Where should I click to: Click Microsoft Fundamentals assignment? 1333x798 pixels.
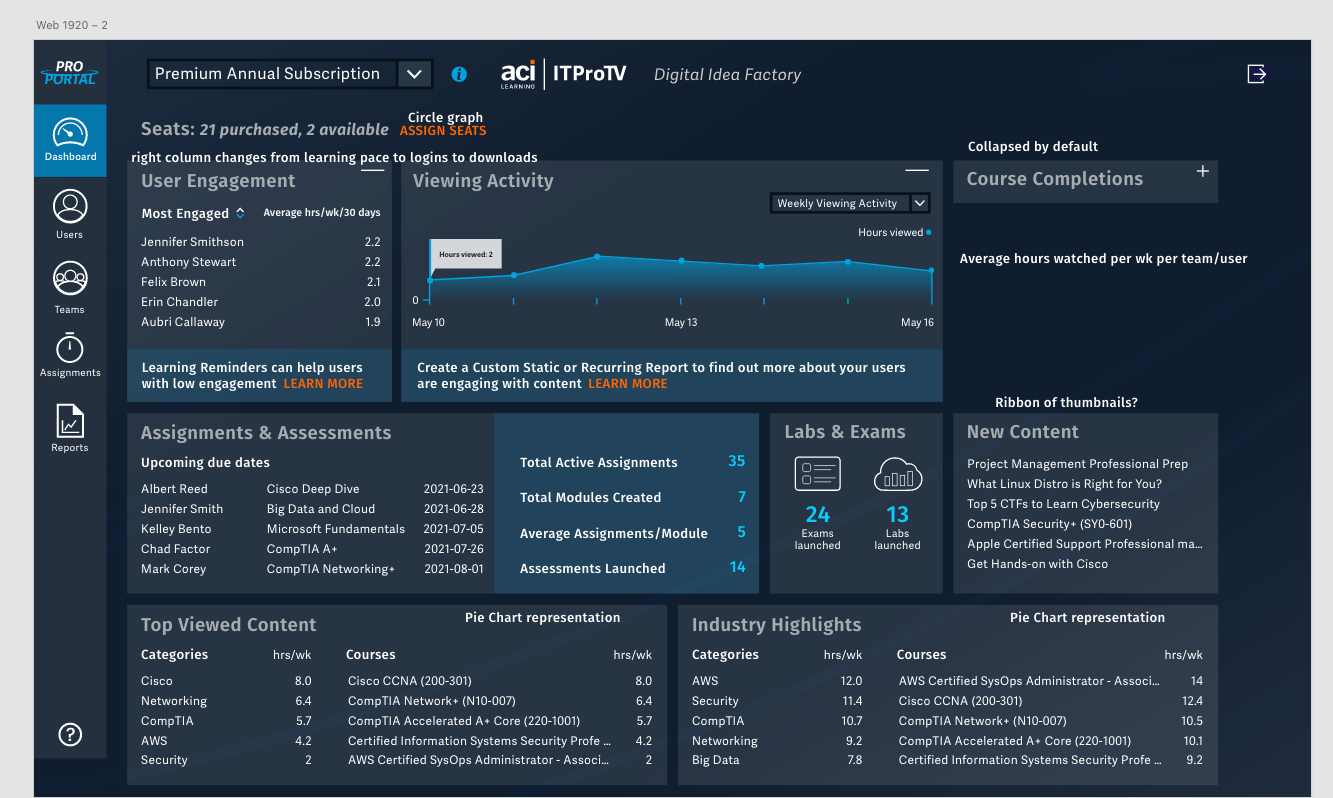point(336,529)
